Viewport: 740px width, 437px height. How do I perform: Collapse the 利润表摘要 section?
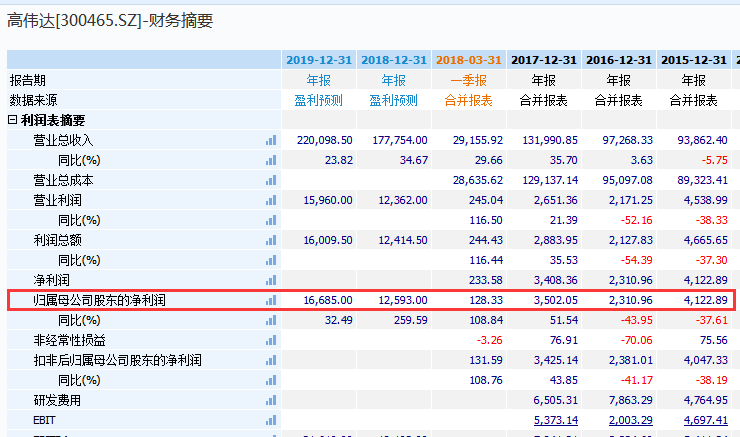point(13,120)
